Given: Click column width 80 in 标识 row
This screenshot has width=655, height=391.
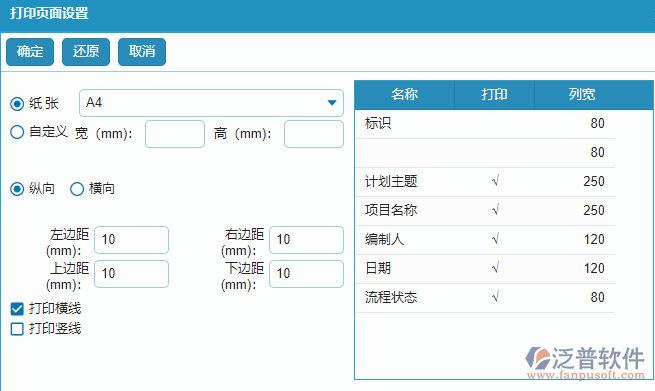Looking at the screenshot, I should 597,124.
